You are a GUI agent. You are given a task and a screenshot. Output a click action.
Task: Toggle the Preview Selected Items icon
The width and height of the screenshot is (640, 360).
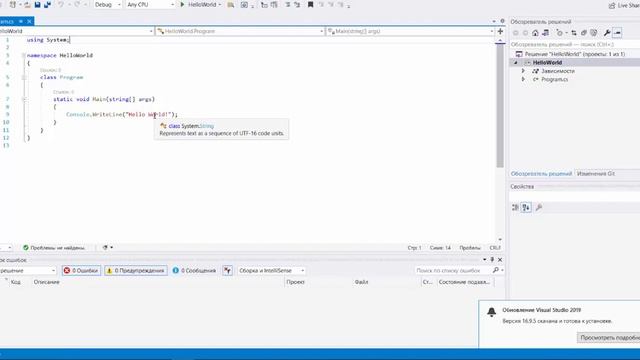click(618, 33)
